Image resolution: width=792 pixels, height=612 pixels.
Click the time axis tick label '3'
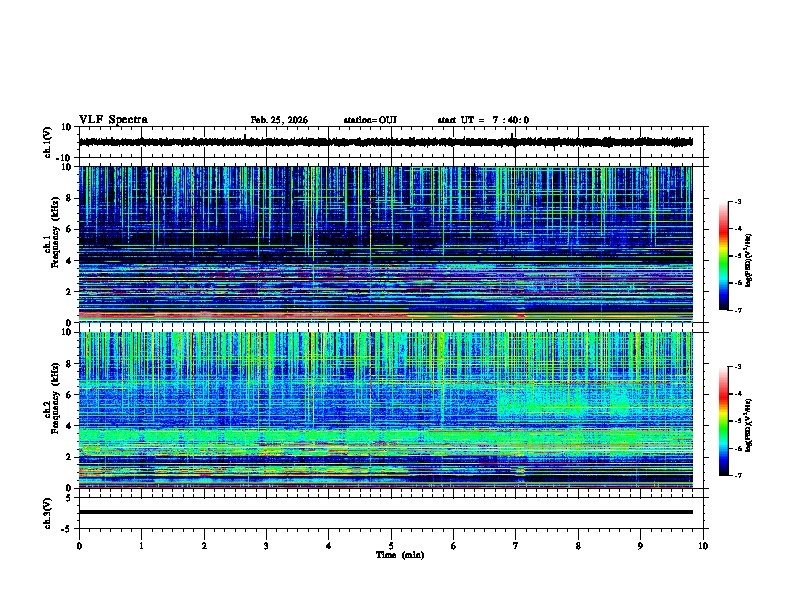(x=266, y=546)
